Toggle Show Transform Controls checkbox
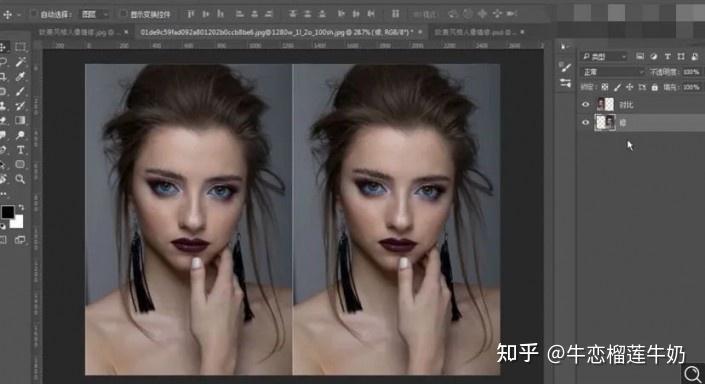The image size is (705, 384). [124, 14]
